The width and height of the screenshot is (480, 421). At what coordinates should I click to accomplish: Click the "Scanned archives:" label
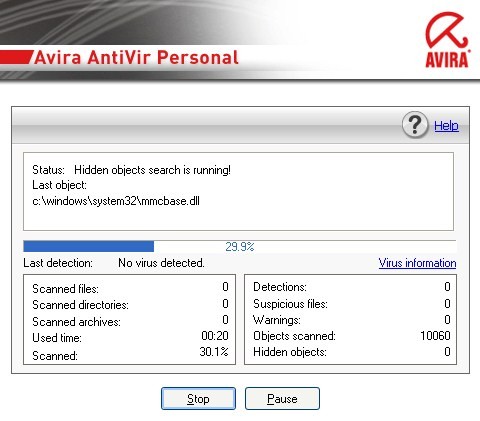point(76,322)
